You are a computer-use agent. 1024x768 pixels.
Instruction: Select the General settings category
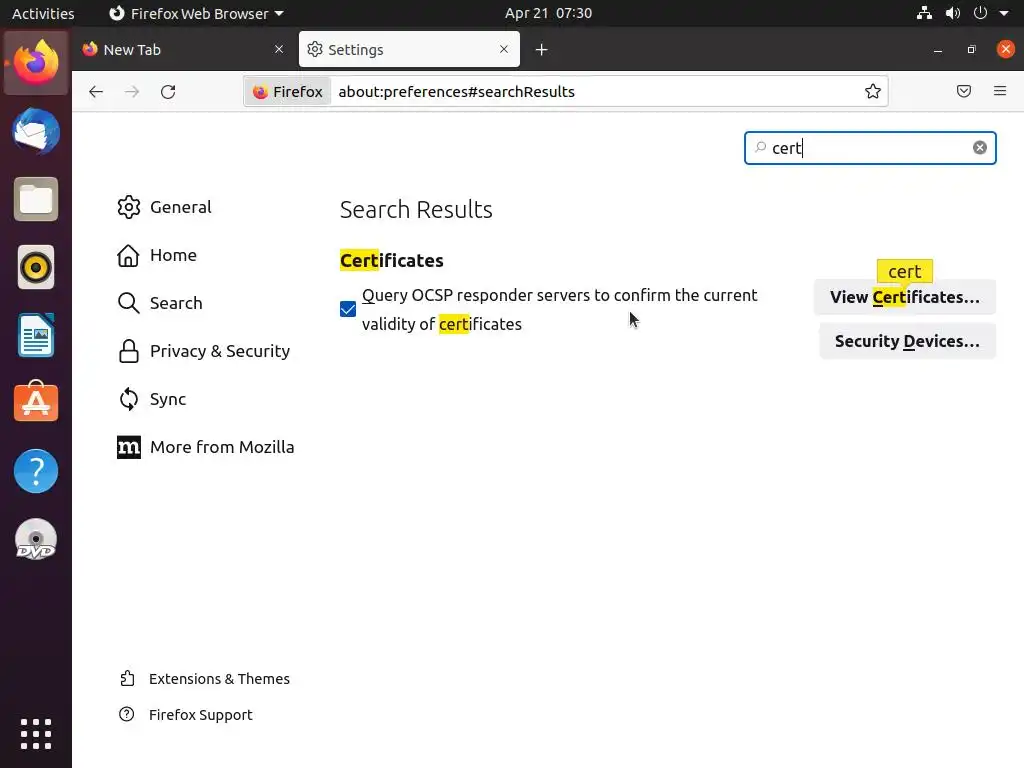[180, 207]
